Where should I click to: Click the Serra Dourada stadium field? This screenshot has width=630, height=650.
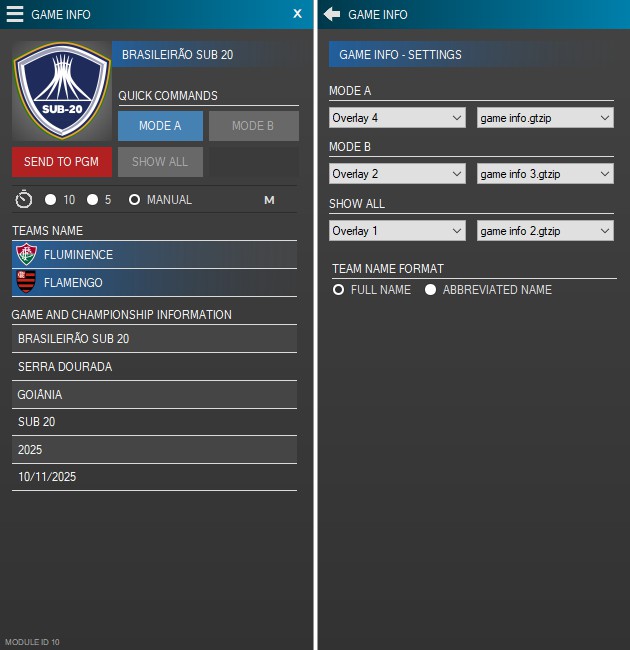click(x=155, y=367)
